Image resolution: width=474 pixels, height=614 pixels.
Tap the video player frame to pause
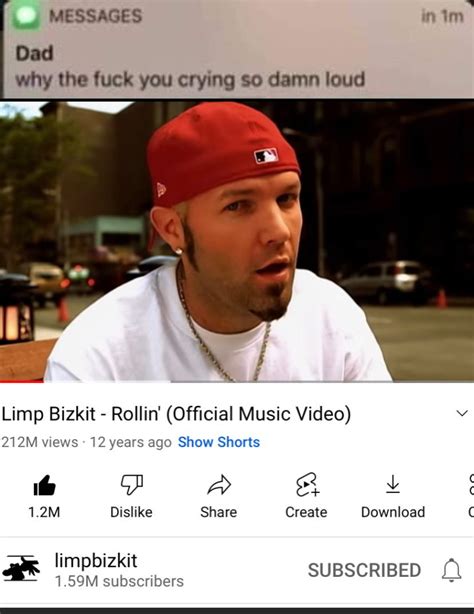tap(237, 241)
